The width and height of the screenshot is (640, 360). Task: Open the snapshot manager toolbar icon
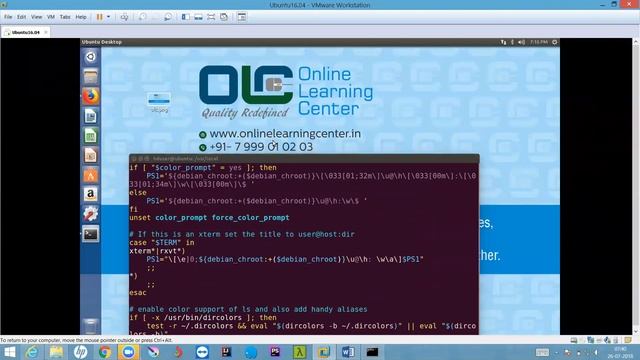click(x=168, y=17)
